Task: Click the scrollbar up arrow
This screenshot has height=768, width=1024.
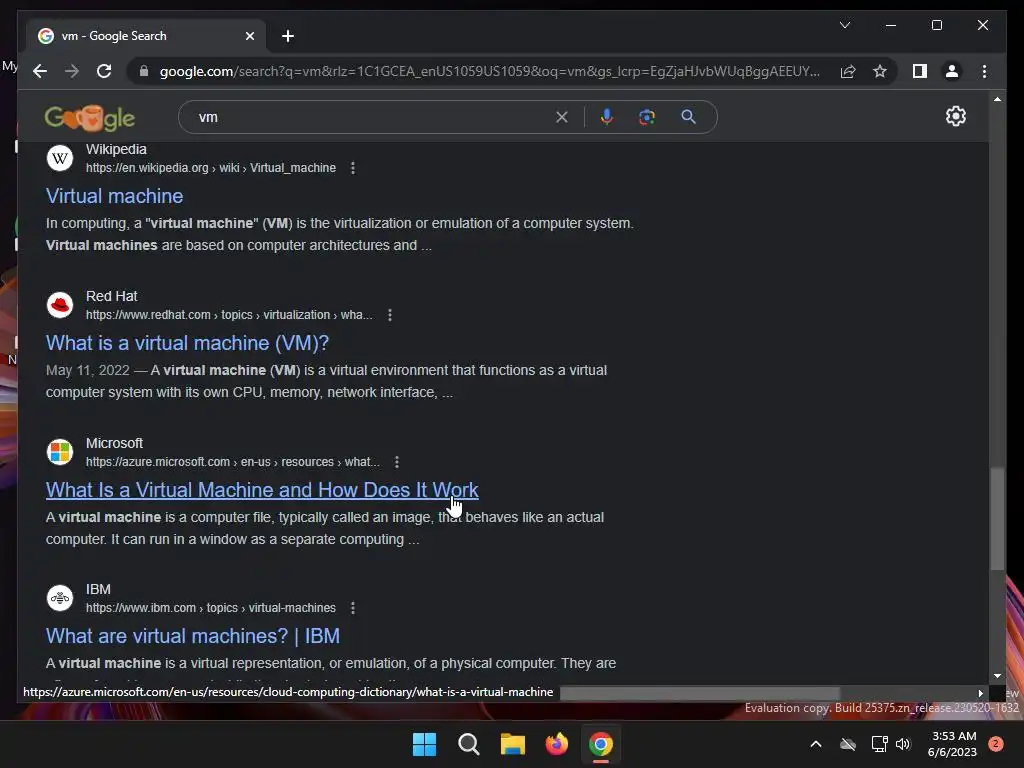Action: click(997, 99)
